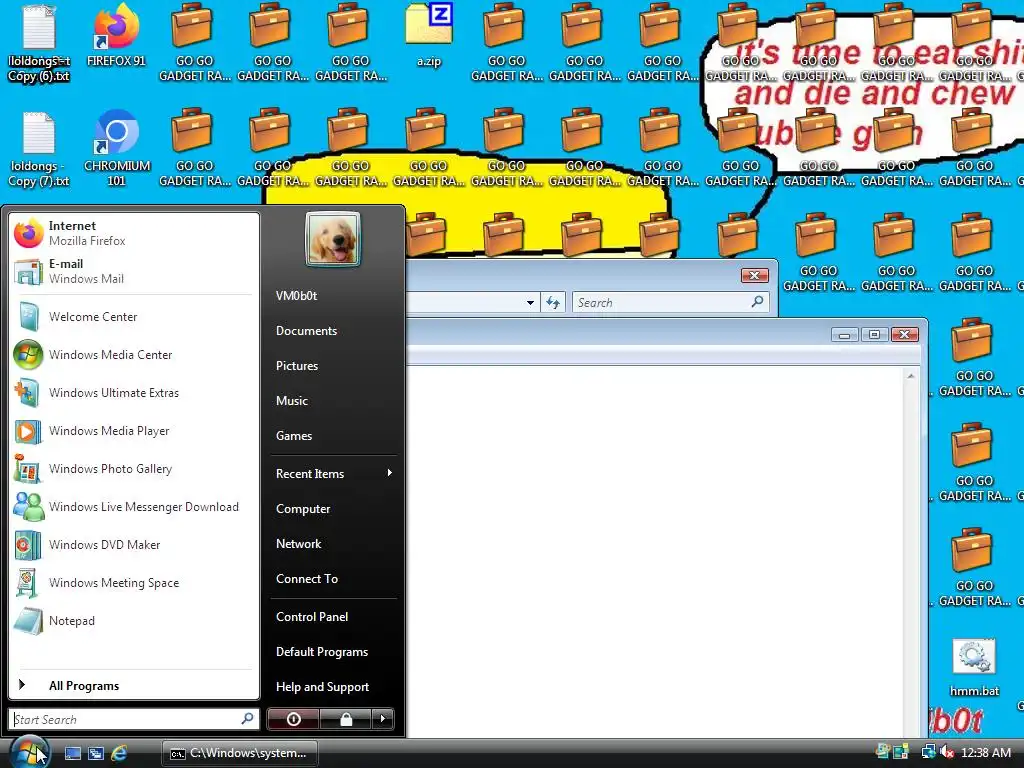Click the Explorer search magnifier icon
The height and width of the screenshot is (768, 1024).
(x=758, y=302)
